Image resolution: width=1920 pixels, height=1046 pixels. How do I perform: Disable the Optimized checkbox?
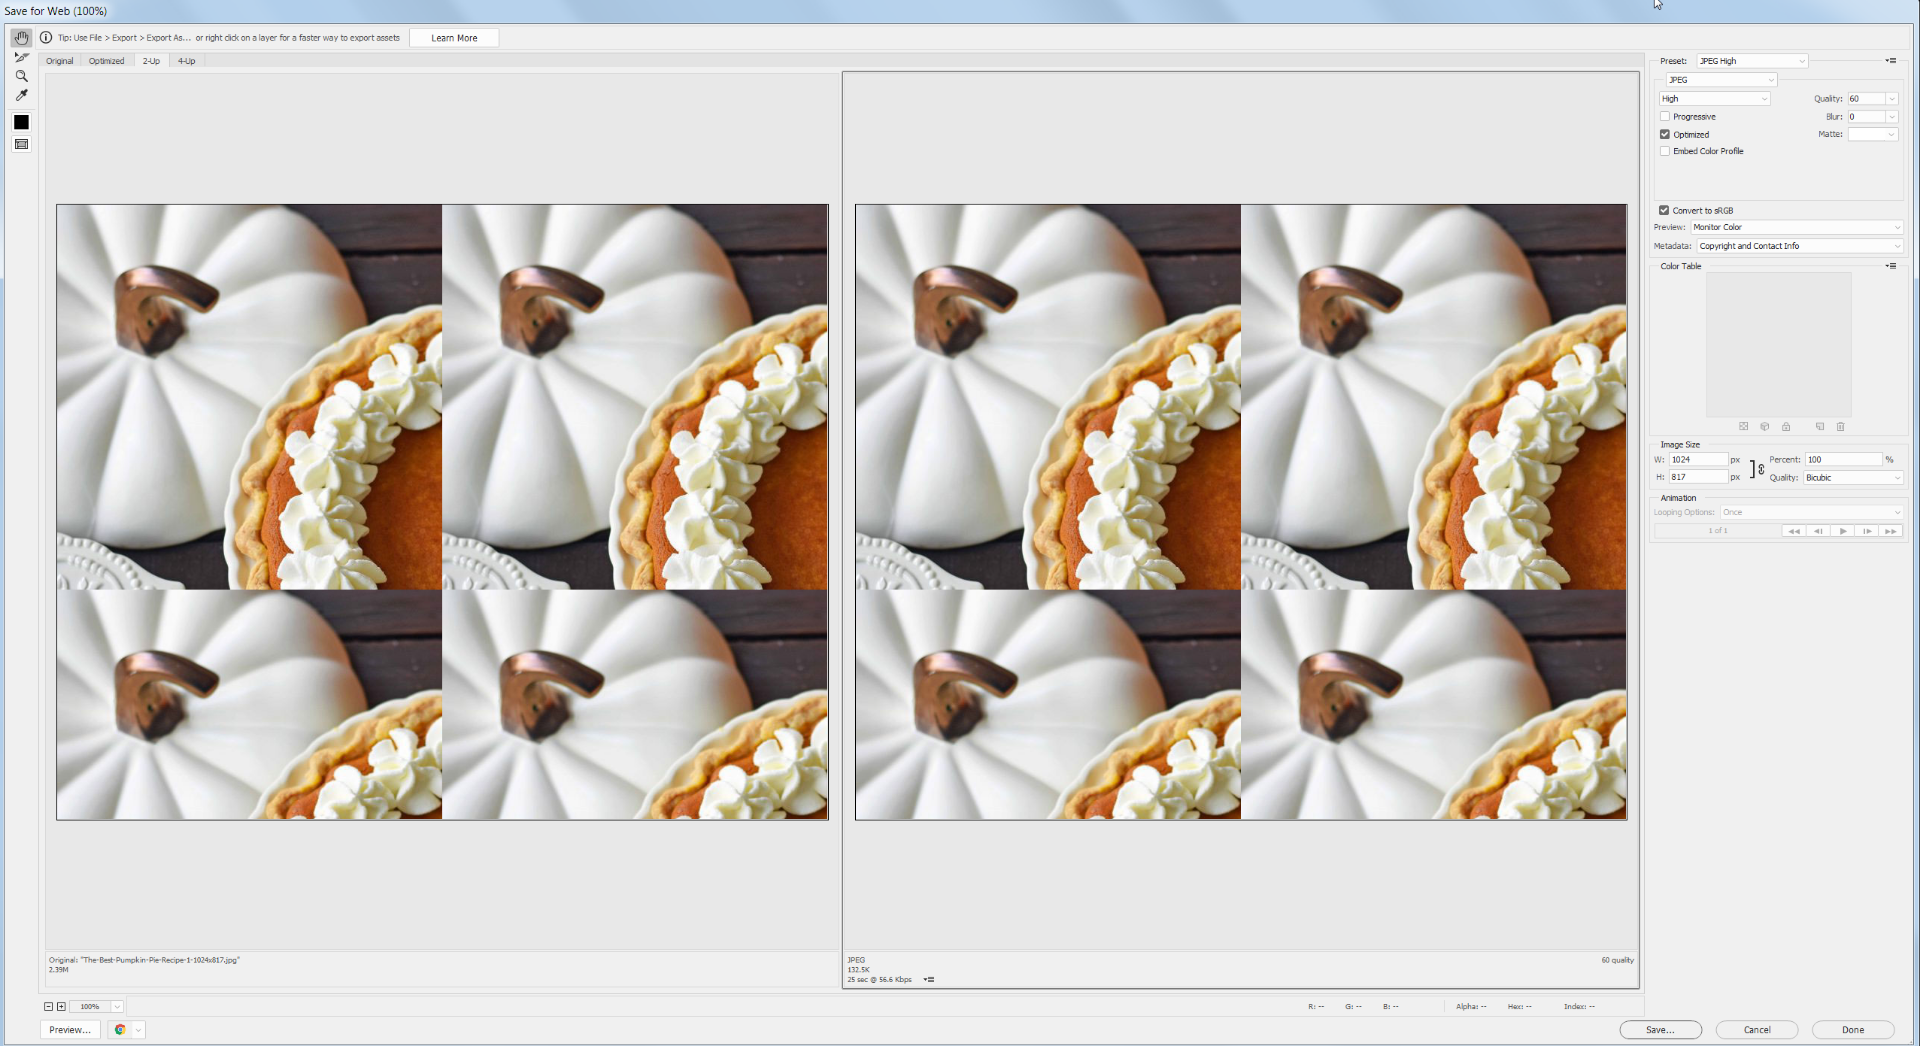(x=1665, y=134)
